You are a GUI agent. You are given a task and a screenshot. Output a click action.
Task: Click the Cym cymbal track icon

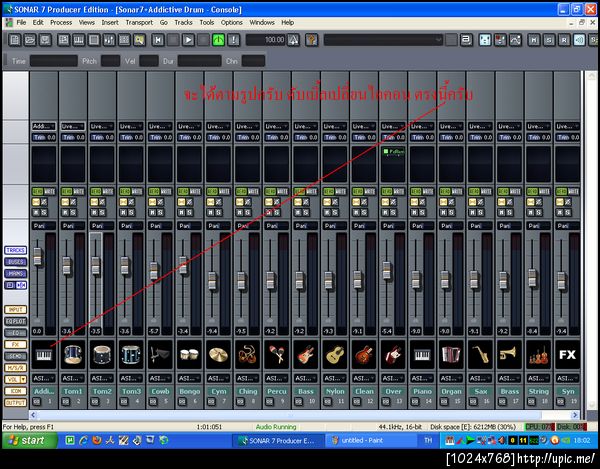tap(218, 354)
